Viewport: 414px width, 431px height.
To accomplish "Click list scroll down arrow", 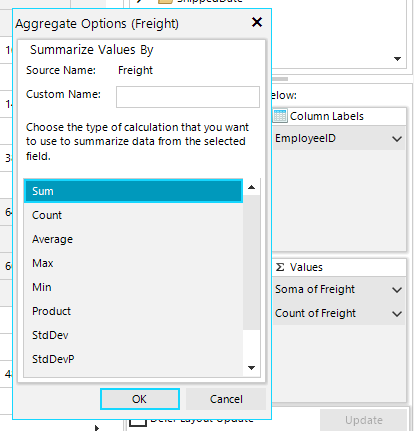I will pos(252,368).
